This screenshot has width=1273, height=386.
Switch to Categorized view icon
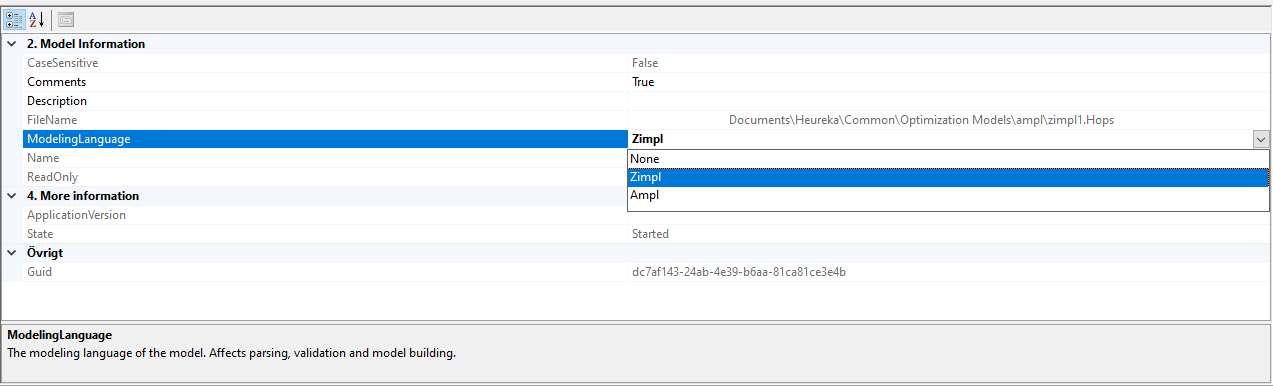15,19
